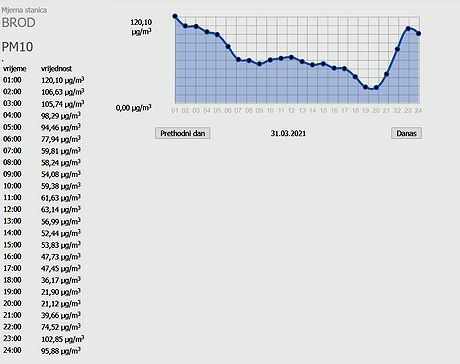Click the 23:00 row value 102,85 µg/m³

click(x=63, y=339)
